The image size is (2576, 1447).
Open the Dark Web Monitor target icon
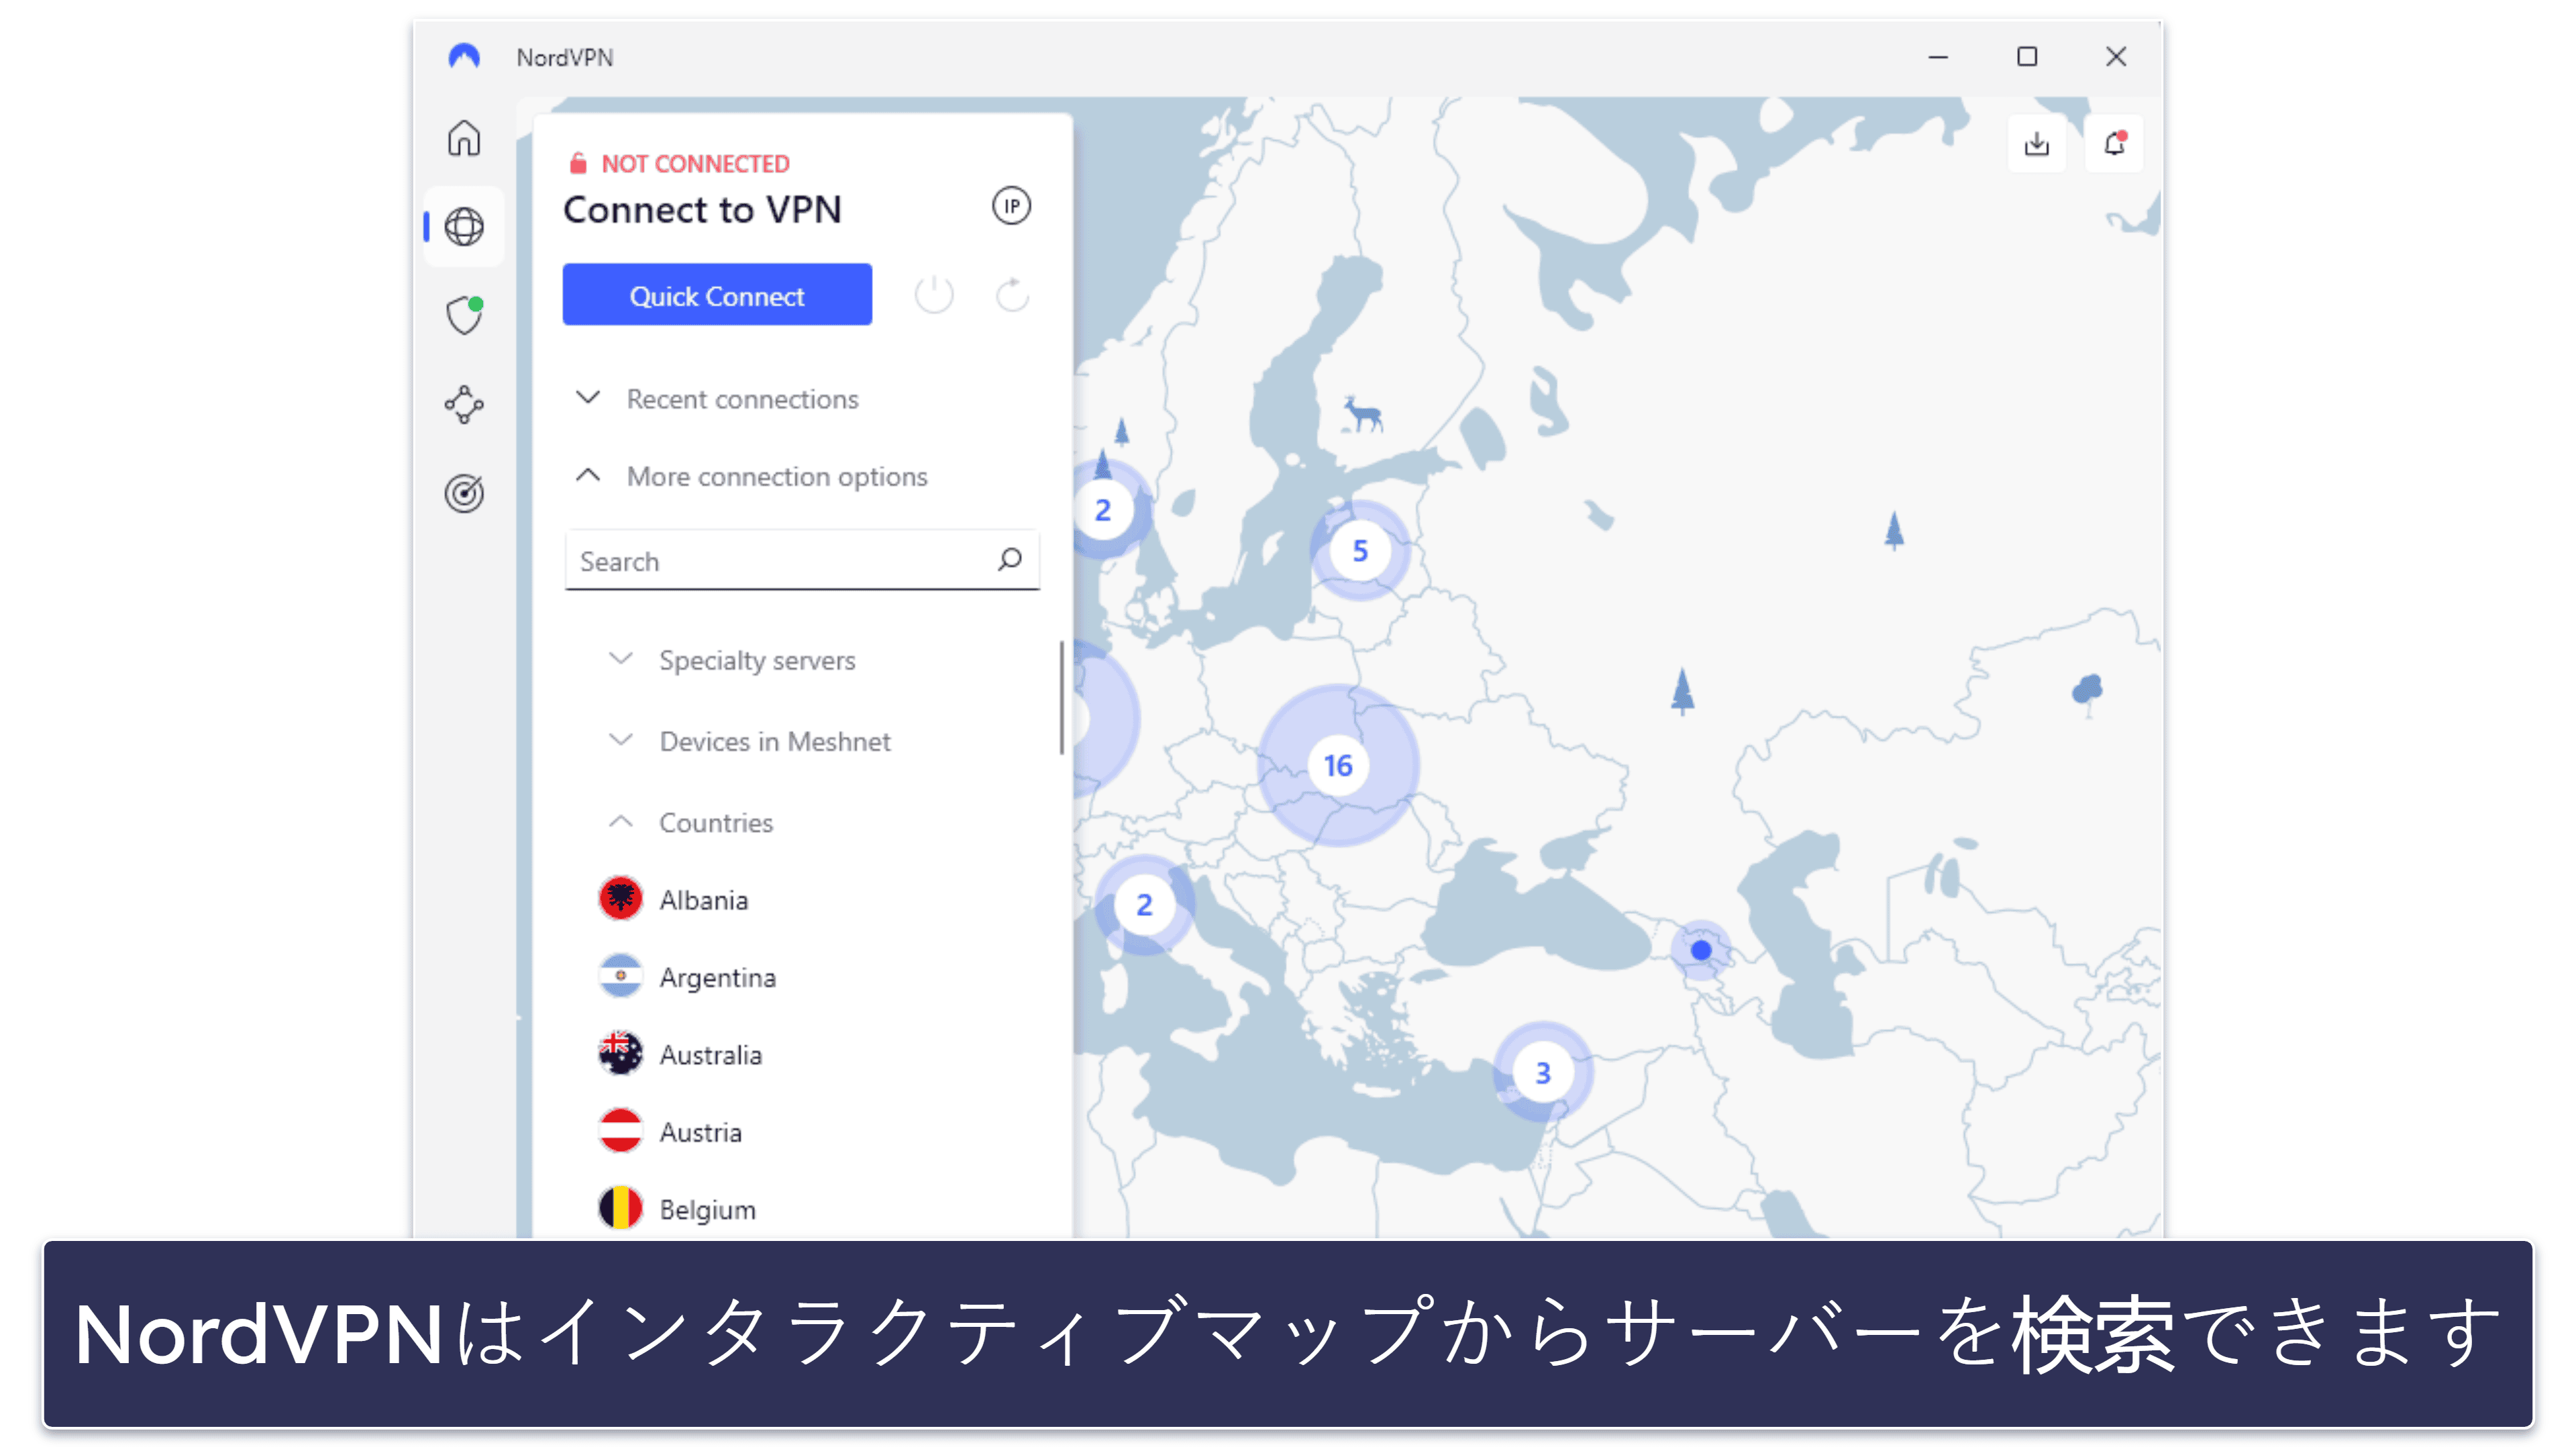coord(464,493)
